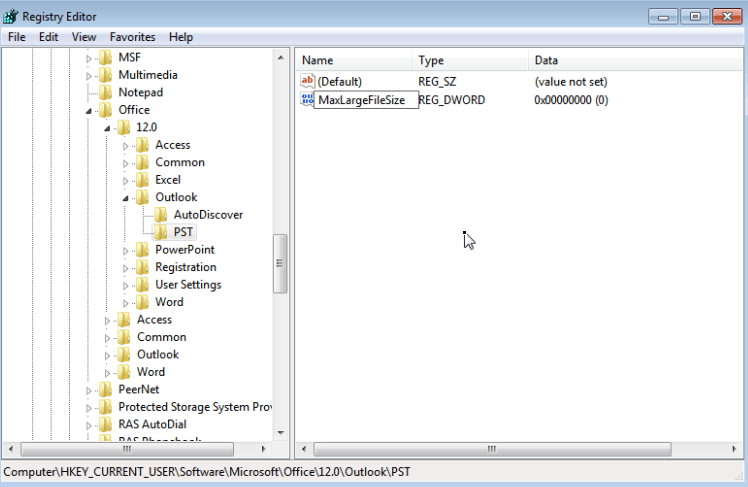Viewport: 748px width, 487px height.
Task: Open the Edit menu
Action: click(48, 37)
